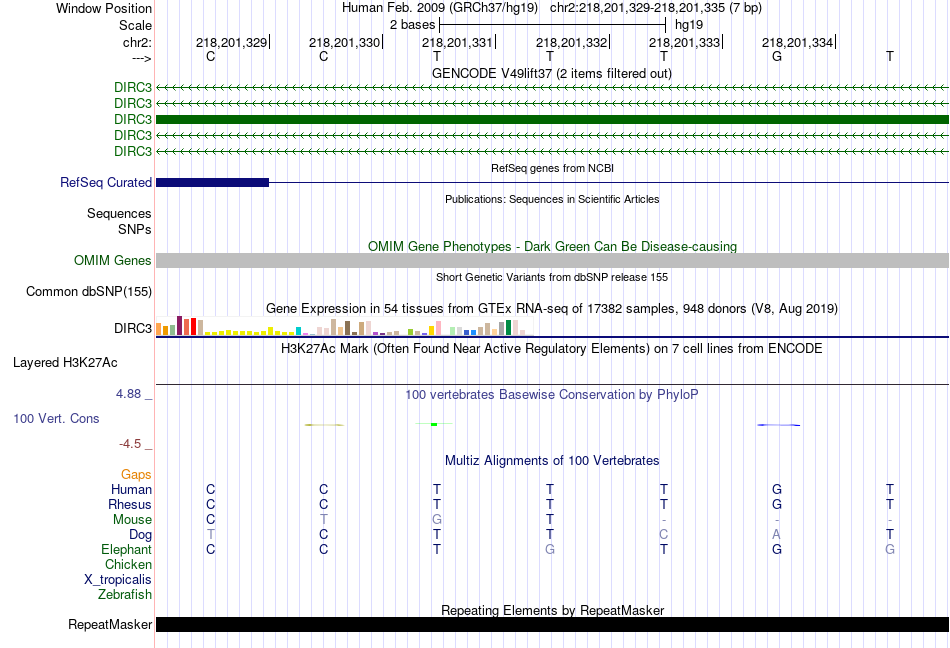950x648 pixels.
Task: Click the 'chr2:218,201,329-218,201,335 (7 bp)' range text
Action: point(656,8)
